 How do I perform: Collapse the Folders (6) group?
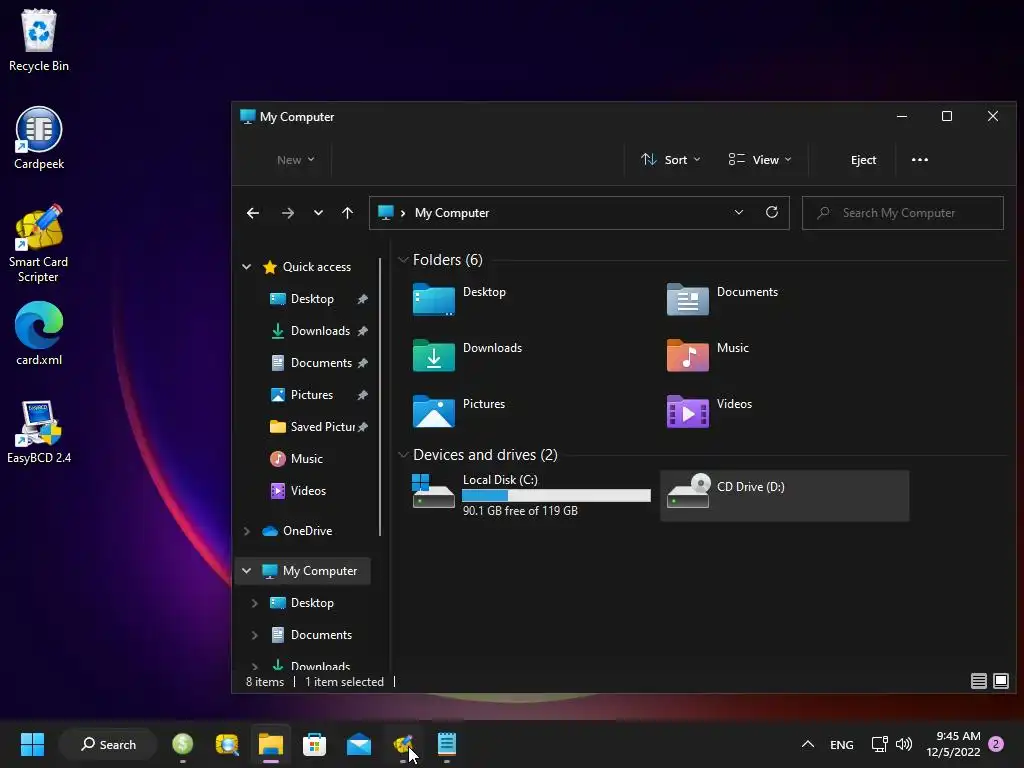click(x=403, y=259)
